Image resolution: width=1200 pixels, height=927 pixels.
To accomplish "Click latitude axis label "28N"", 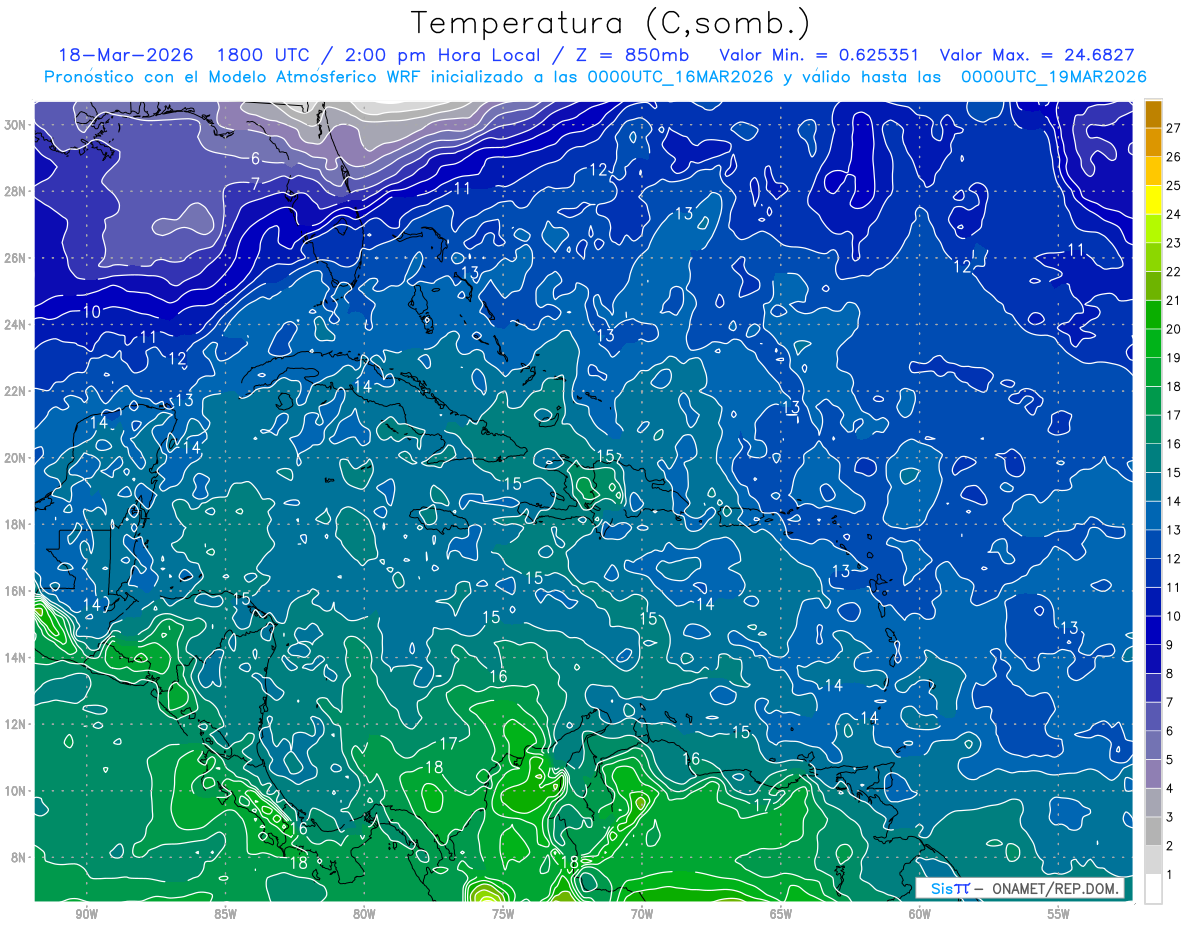I will (x=16, y=191).
